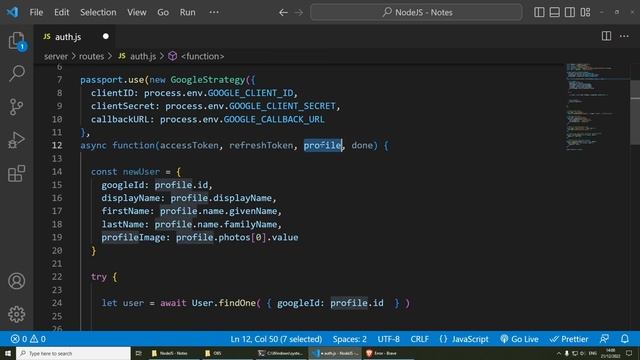Split the editor to the right
Viewport: 640px width, 360px height.
coord(607,36)
